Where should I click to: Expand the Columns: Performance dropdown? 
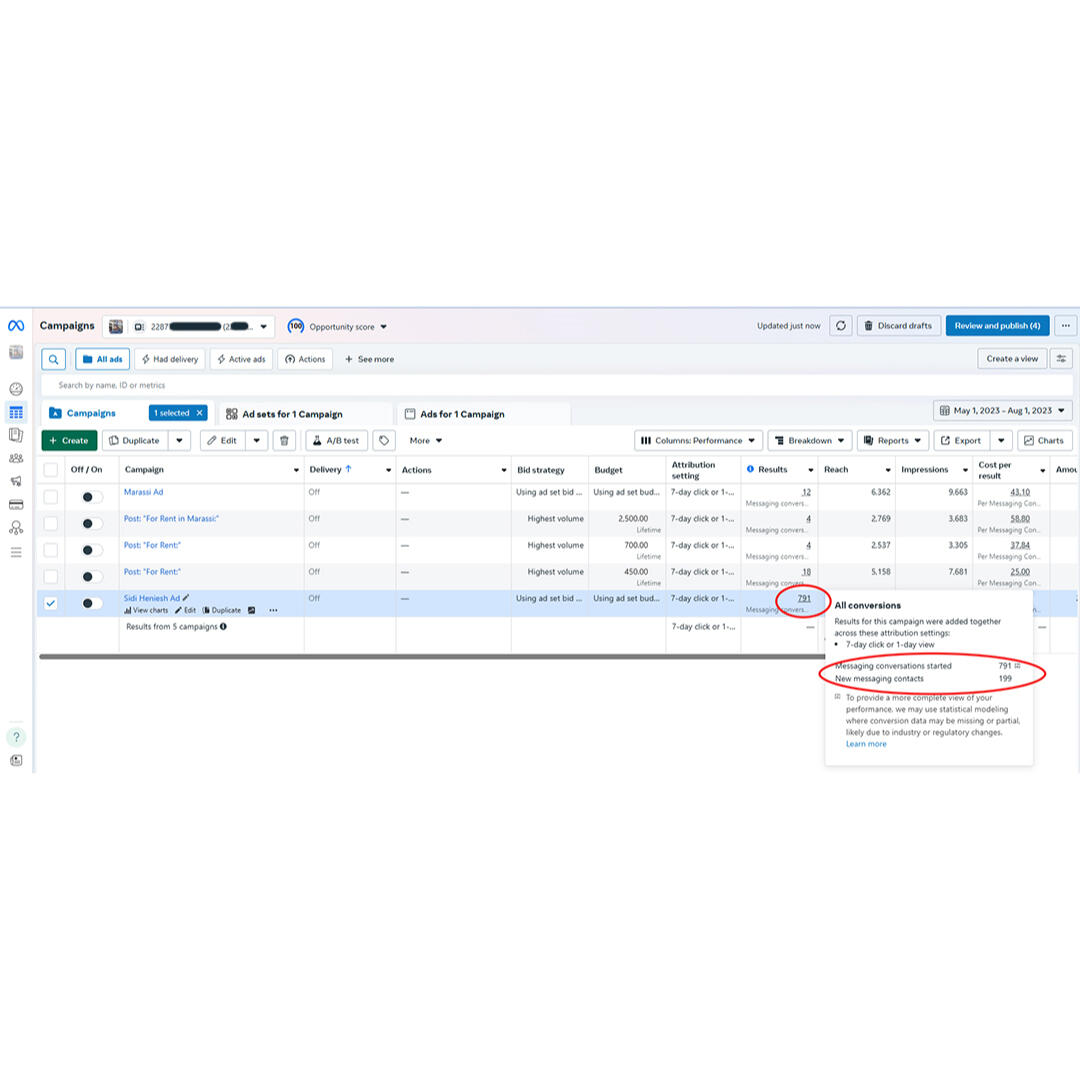pos(698,441)
